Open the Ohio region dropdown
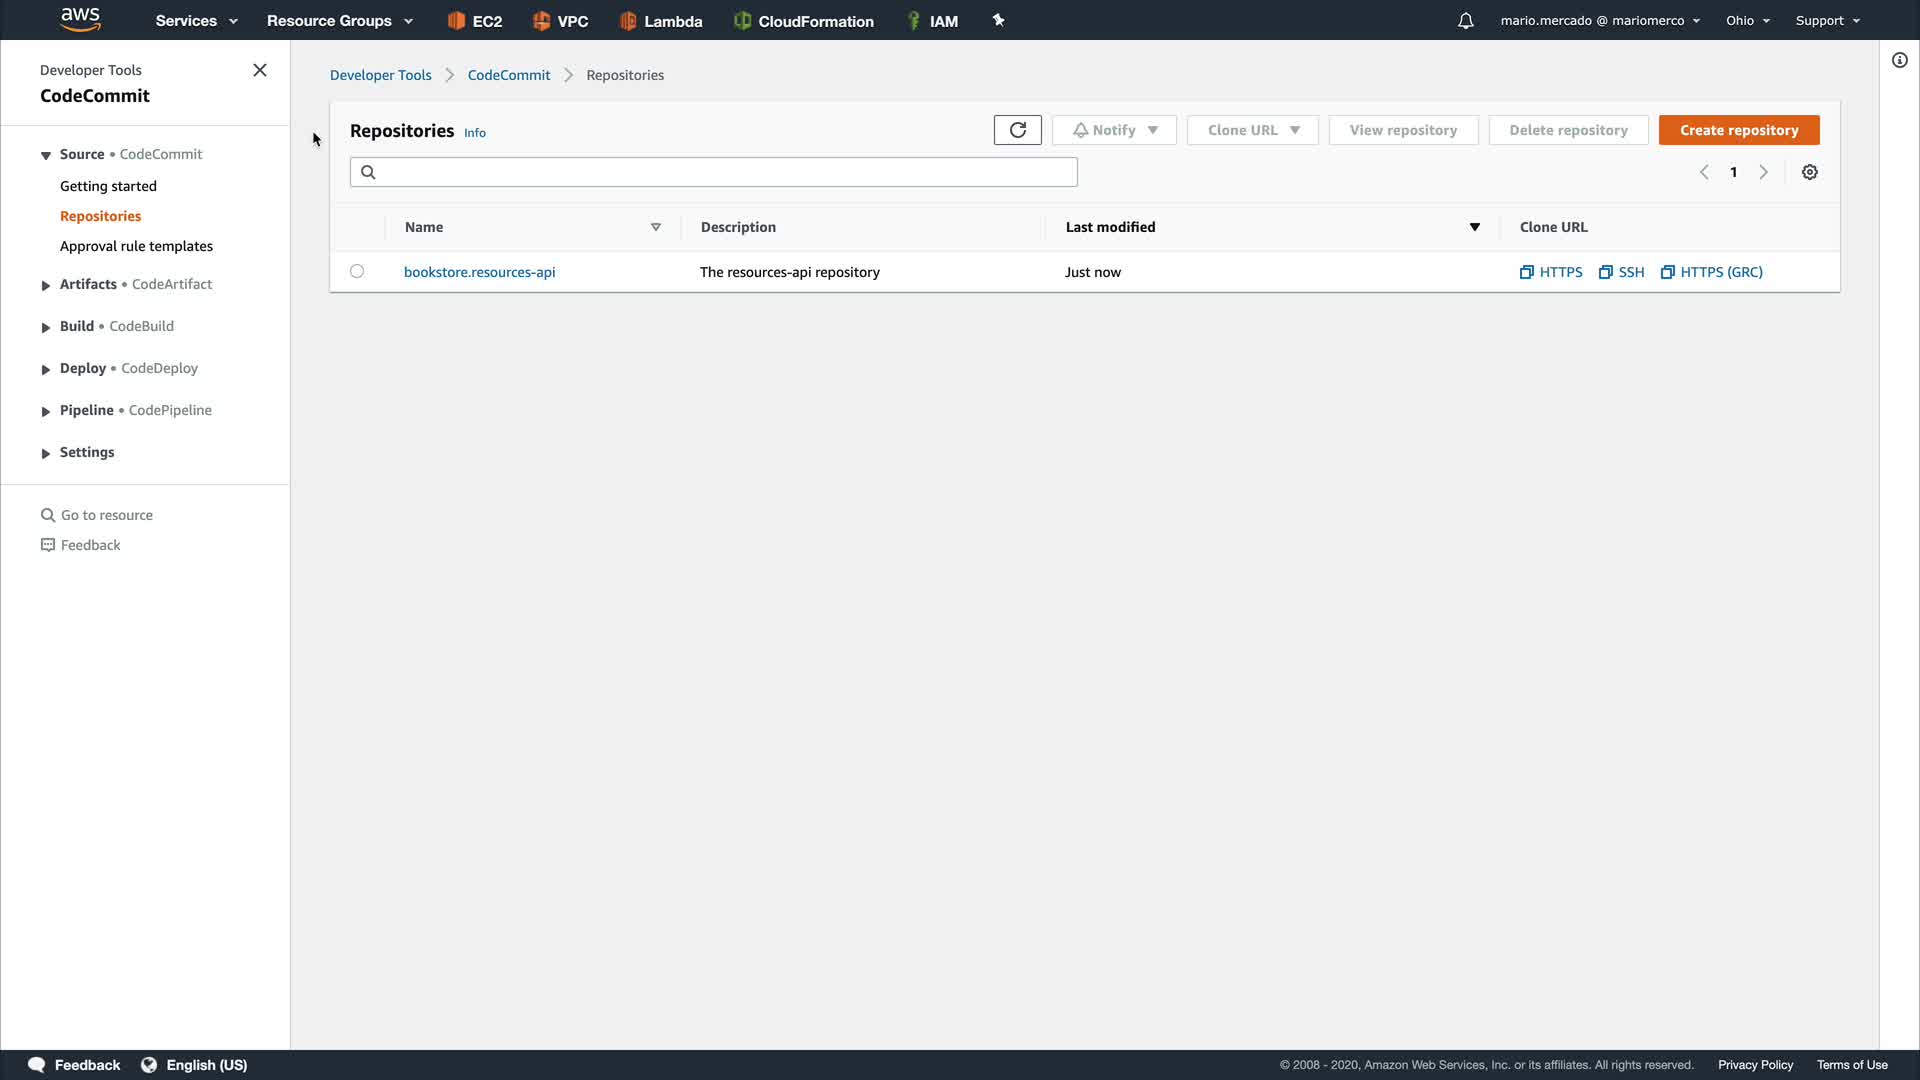Viewport: 1920px width, 1080px height. tap(1747, 21)
